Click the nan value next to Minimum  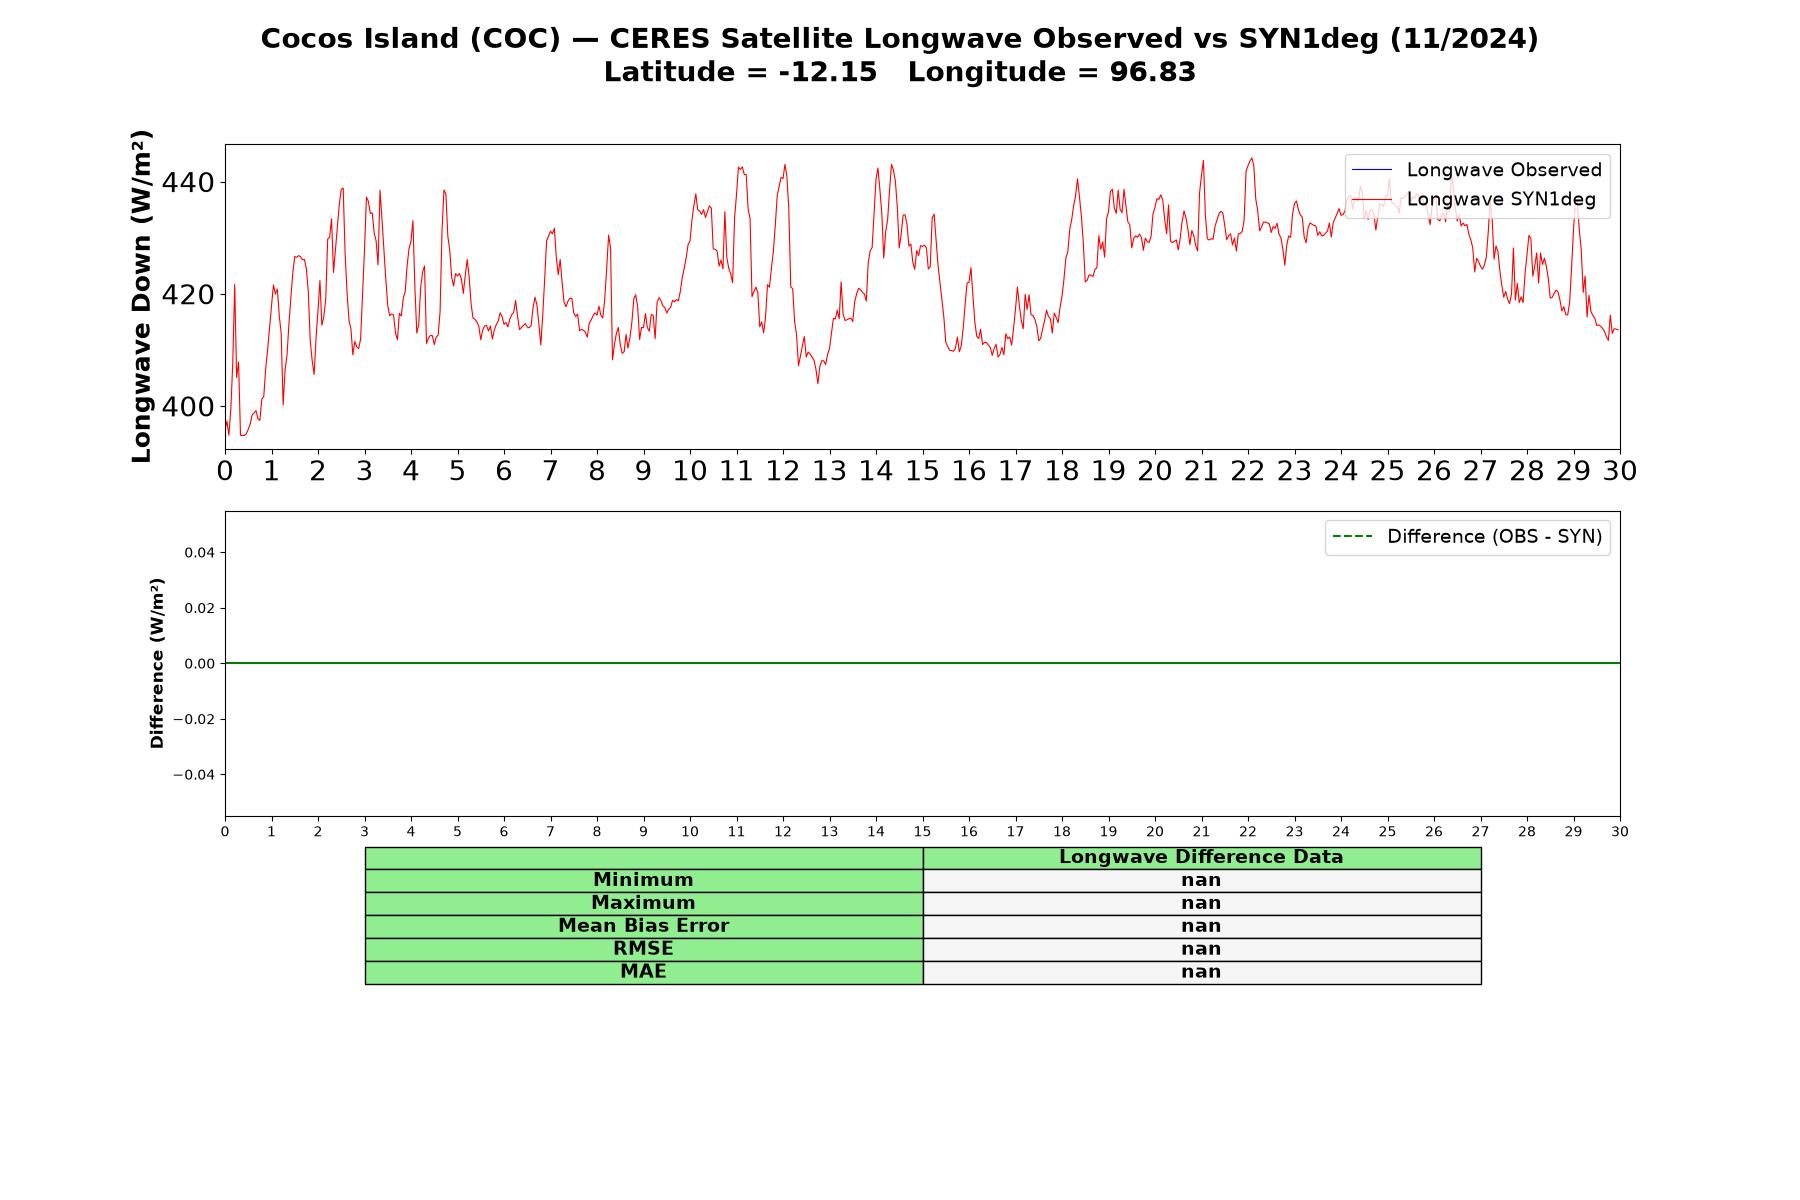tap(1201, 880)
